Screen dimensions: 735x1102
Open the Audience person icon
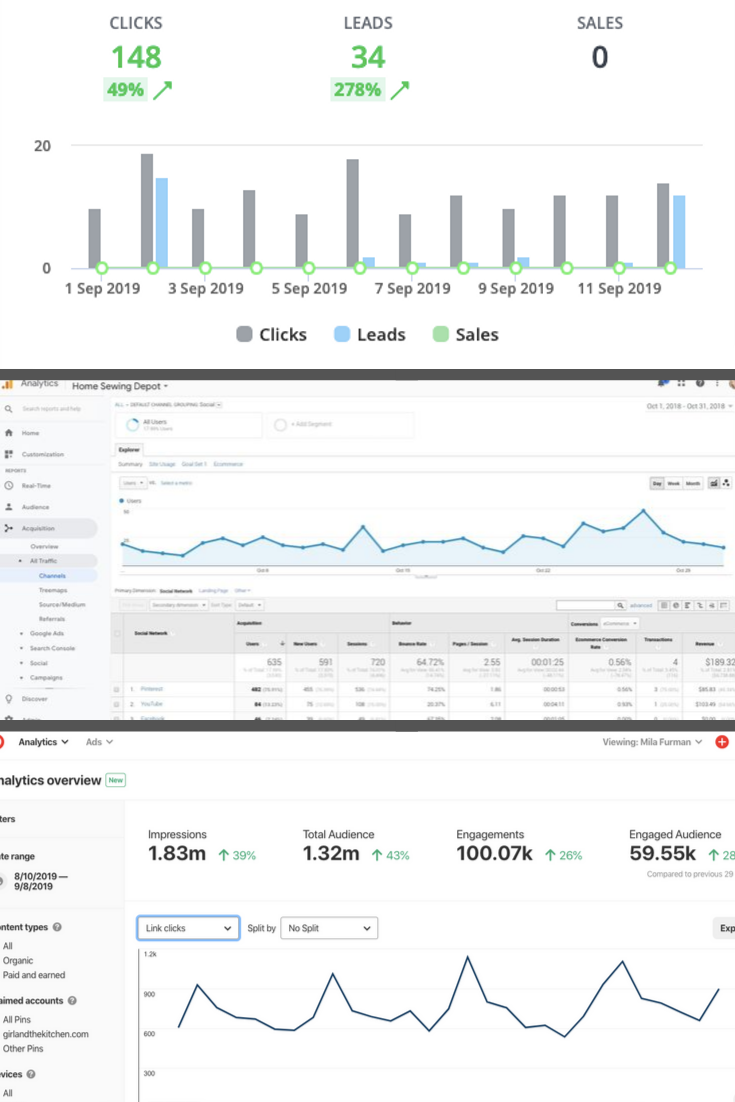(x=9, y=507)
